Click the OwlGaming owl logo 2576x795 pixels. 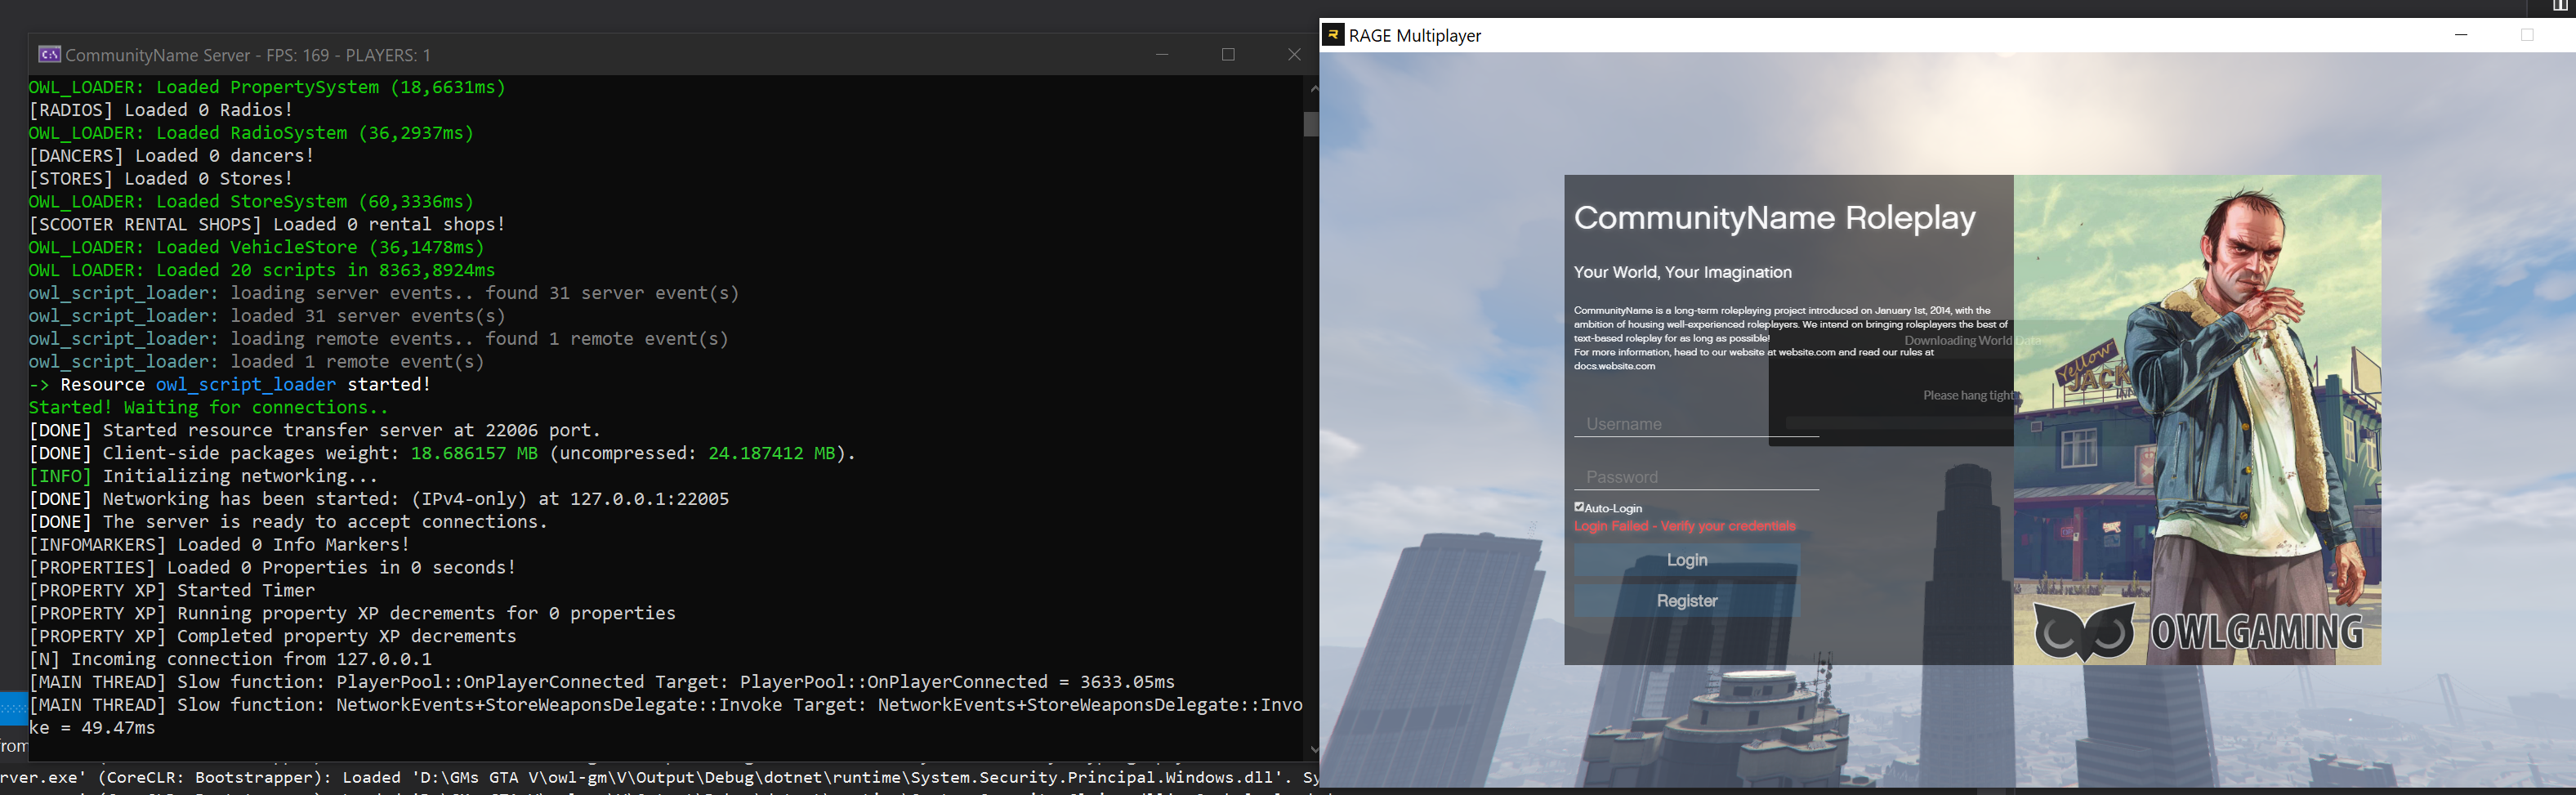[x=2083, y=632]
